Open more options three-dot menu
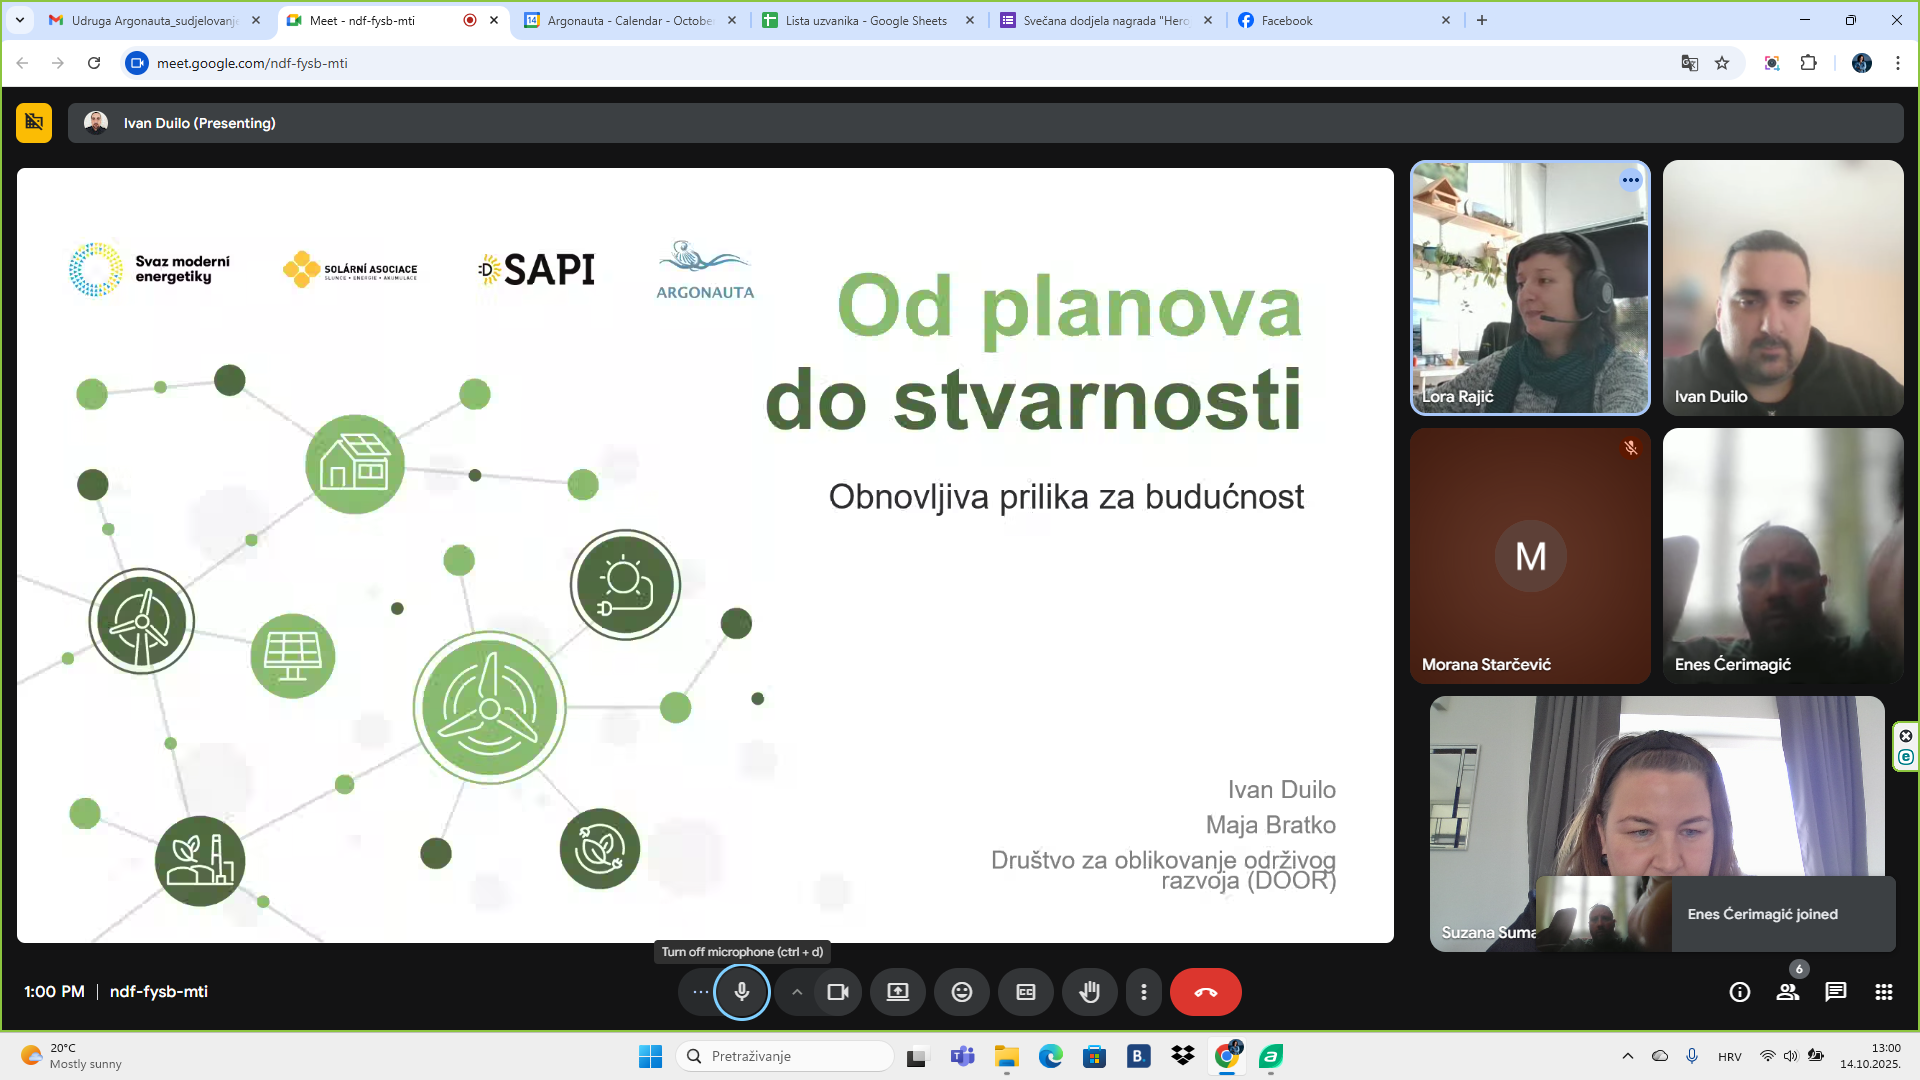1920x1080 pixels. tap(1143, 992)
